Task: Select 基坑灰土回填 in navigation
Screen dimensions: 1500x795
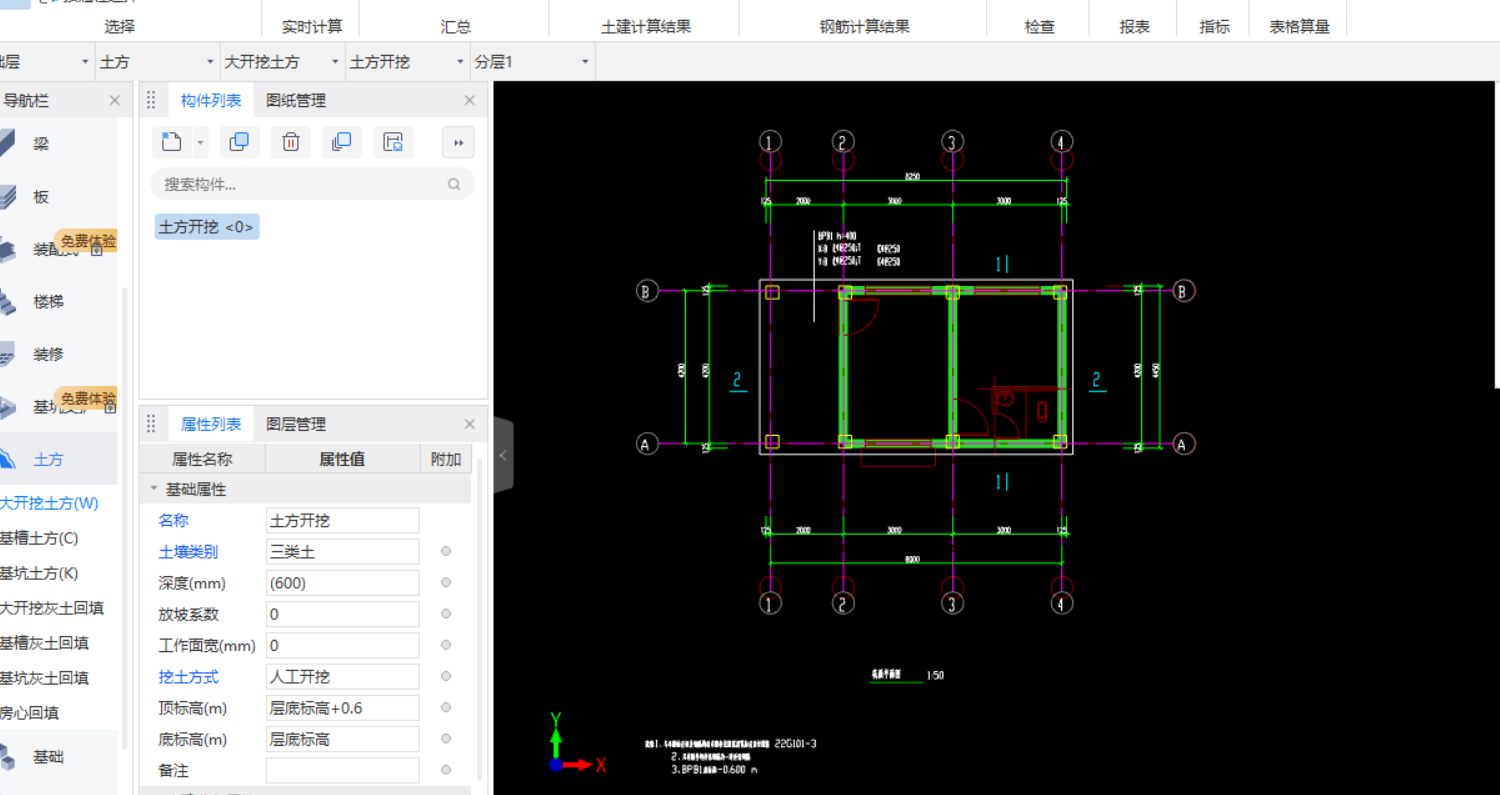Action: pyautogui.click(x=44, y=678)
